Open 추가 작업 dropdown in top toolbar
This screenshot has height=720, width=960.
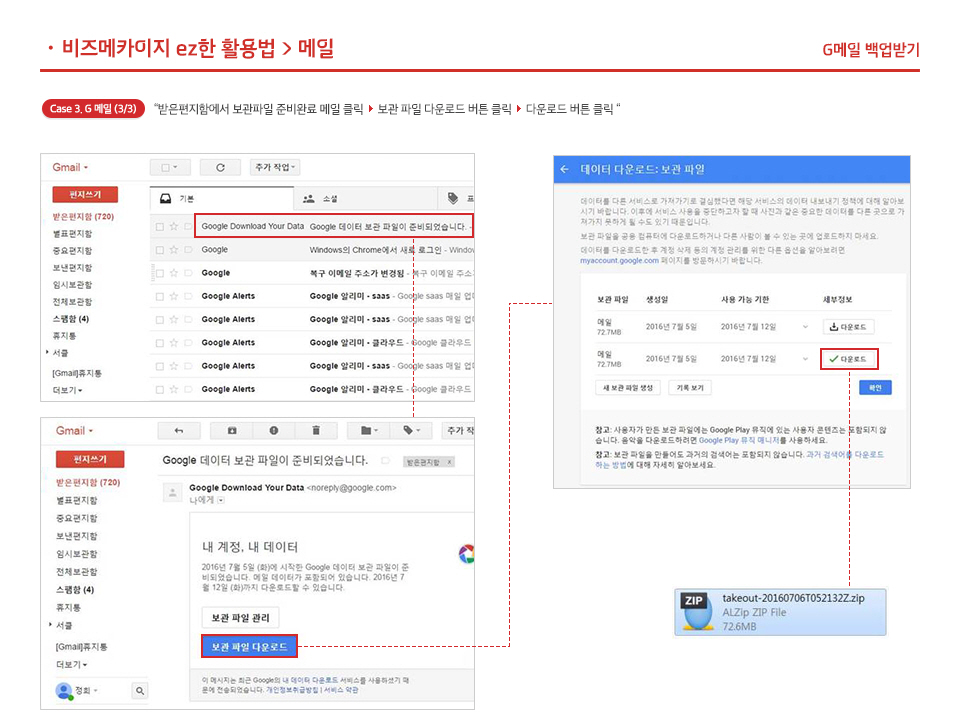click(275, 167)
